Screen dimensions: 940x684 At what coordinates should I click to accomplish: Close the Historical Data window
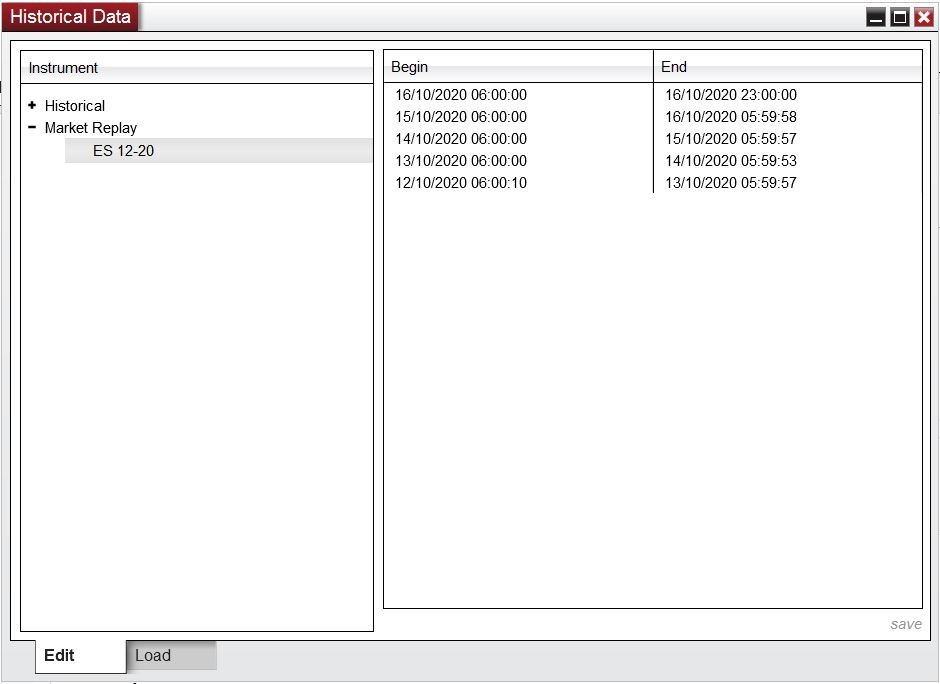(924, 17)
